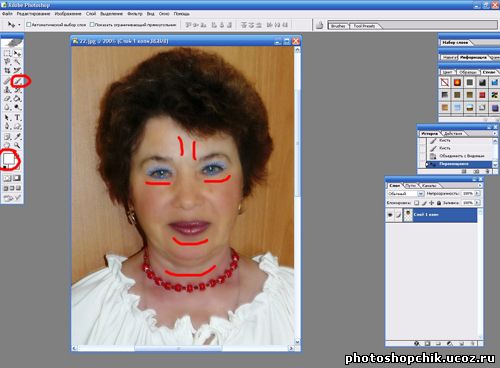Switch to the Пути tab
The image size is (500, 368).
(411, 185)
